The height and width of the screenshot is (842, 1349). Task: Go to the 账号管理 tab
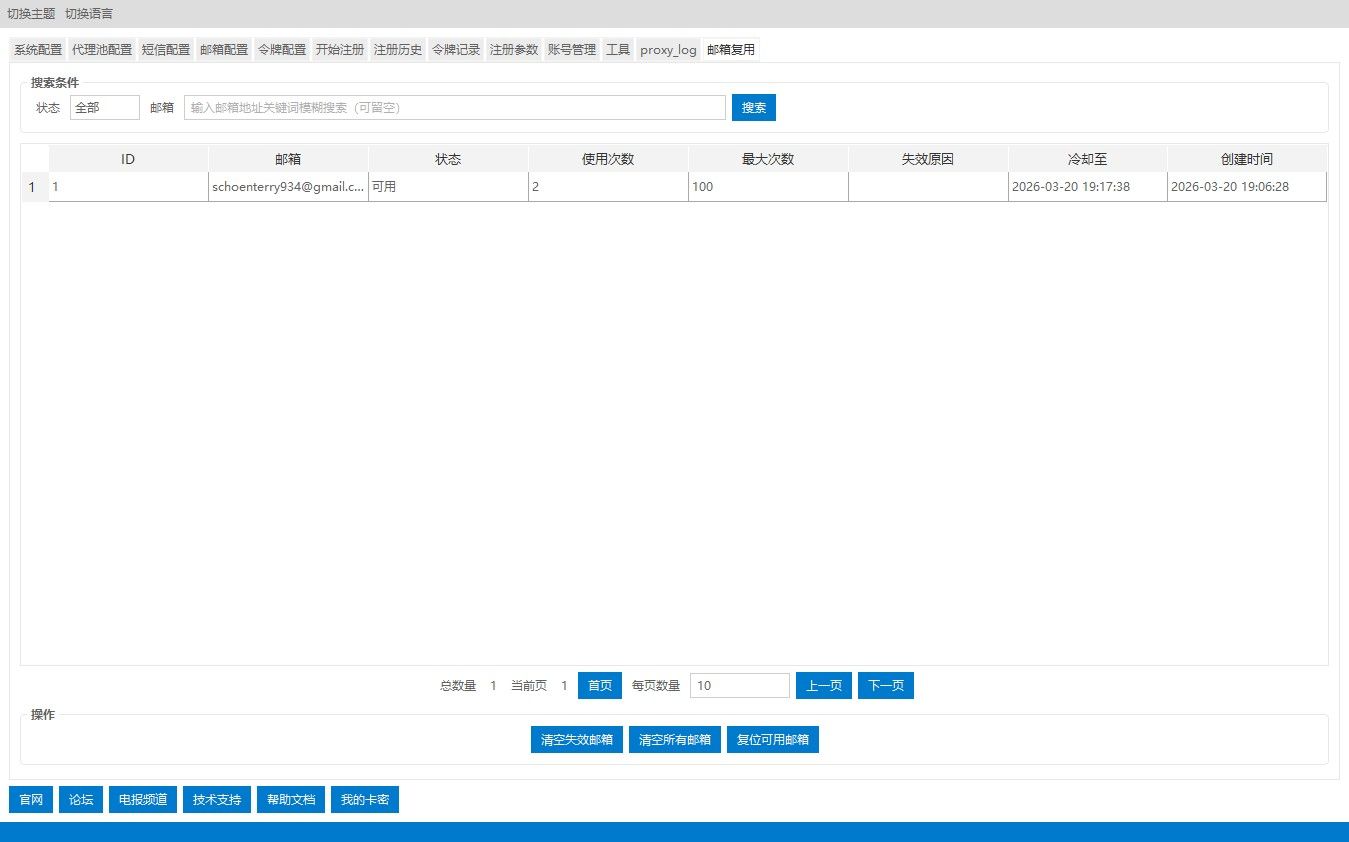[572, 50]
